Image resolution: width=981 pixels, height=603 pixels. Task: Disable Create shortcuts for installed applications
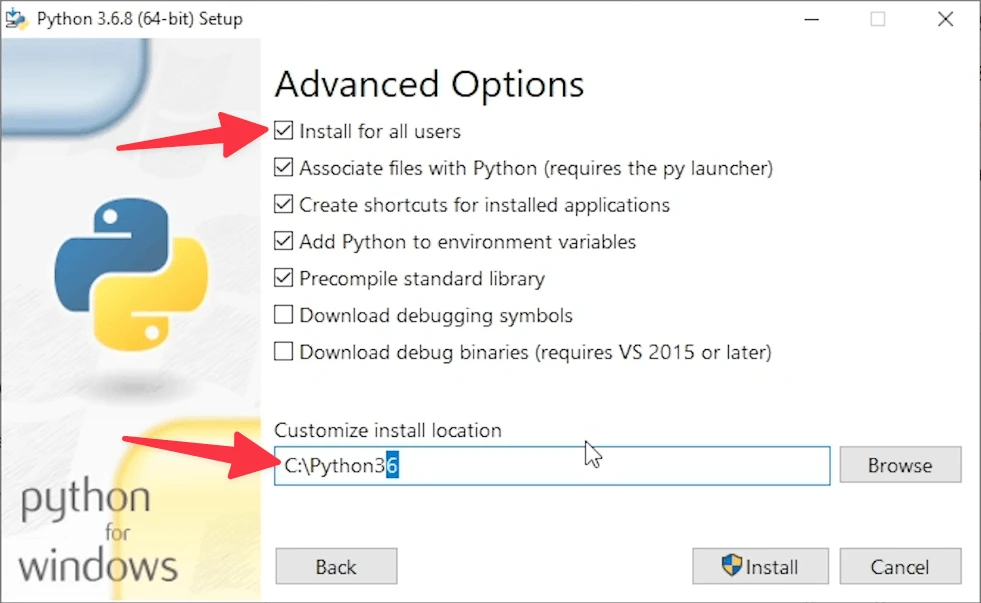tap(284, 205)
